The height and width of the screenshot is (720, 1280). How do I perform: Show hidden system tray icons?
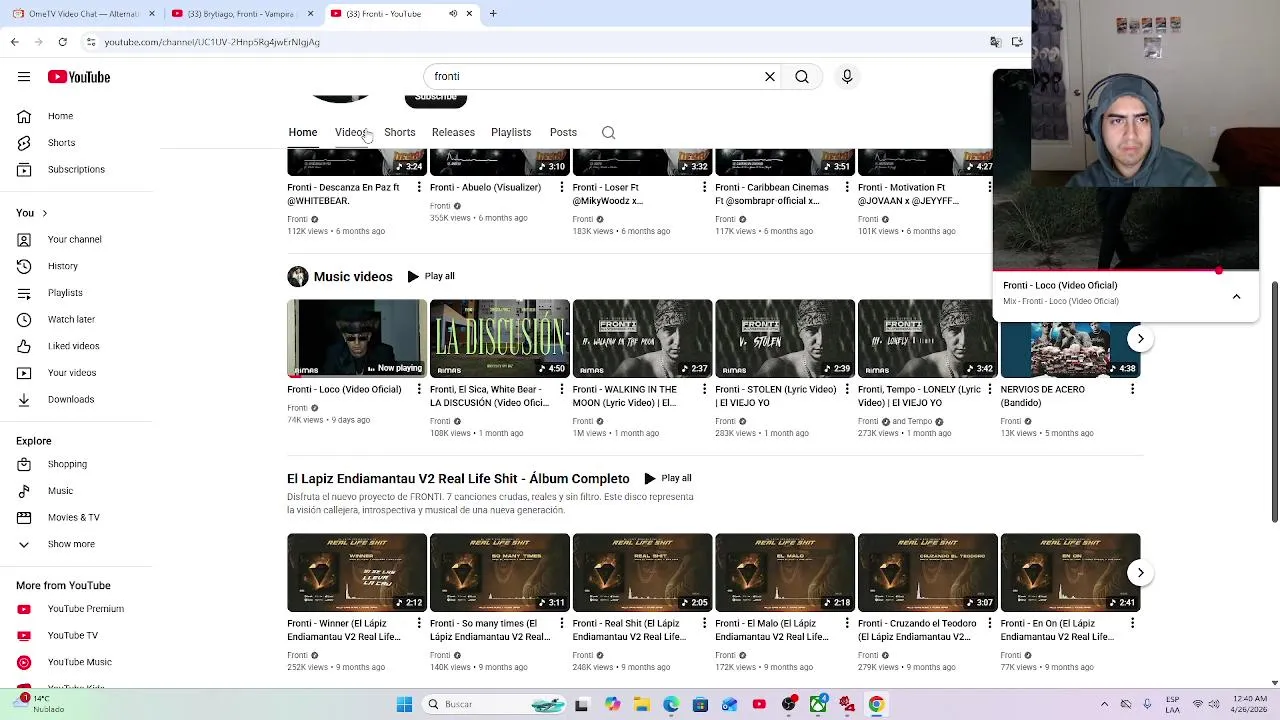1104,704
